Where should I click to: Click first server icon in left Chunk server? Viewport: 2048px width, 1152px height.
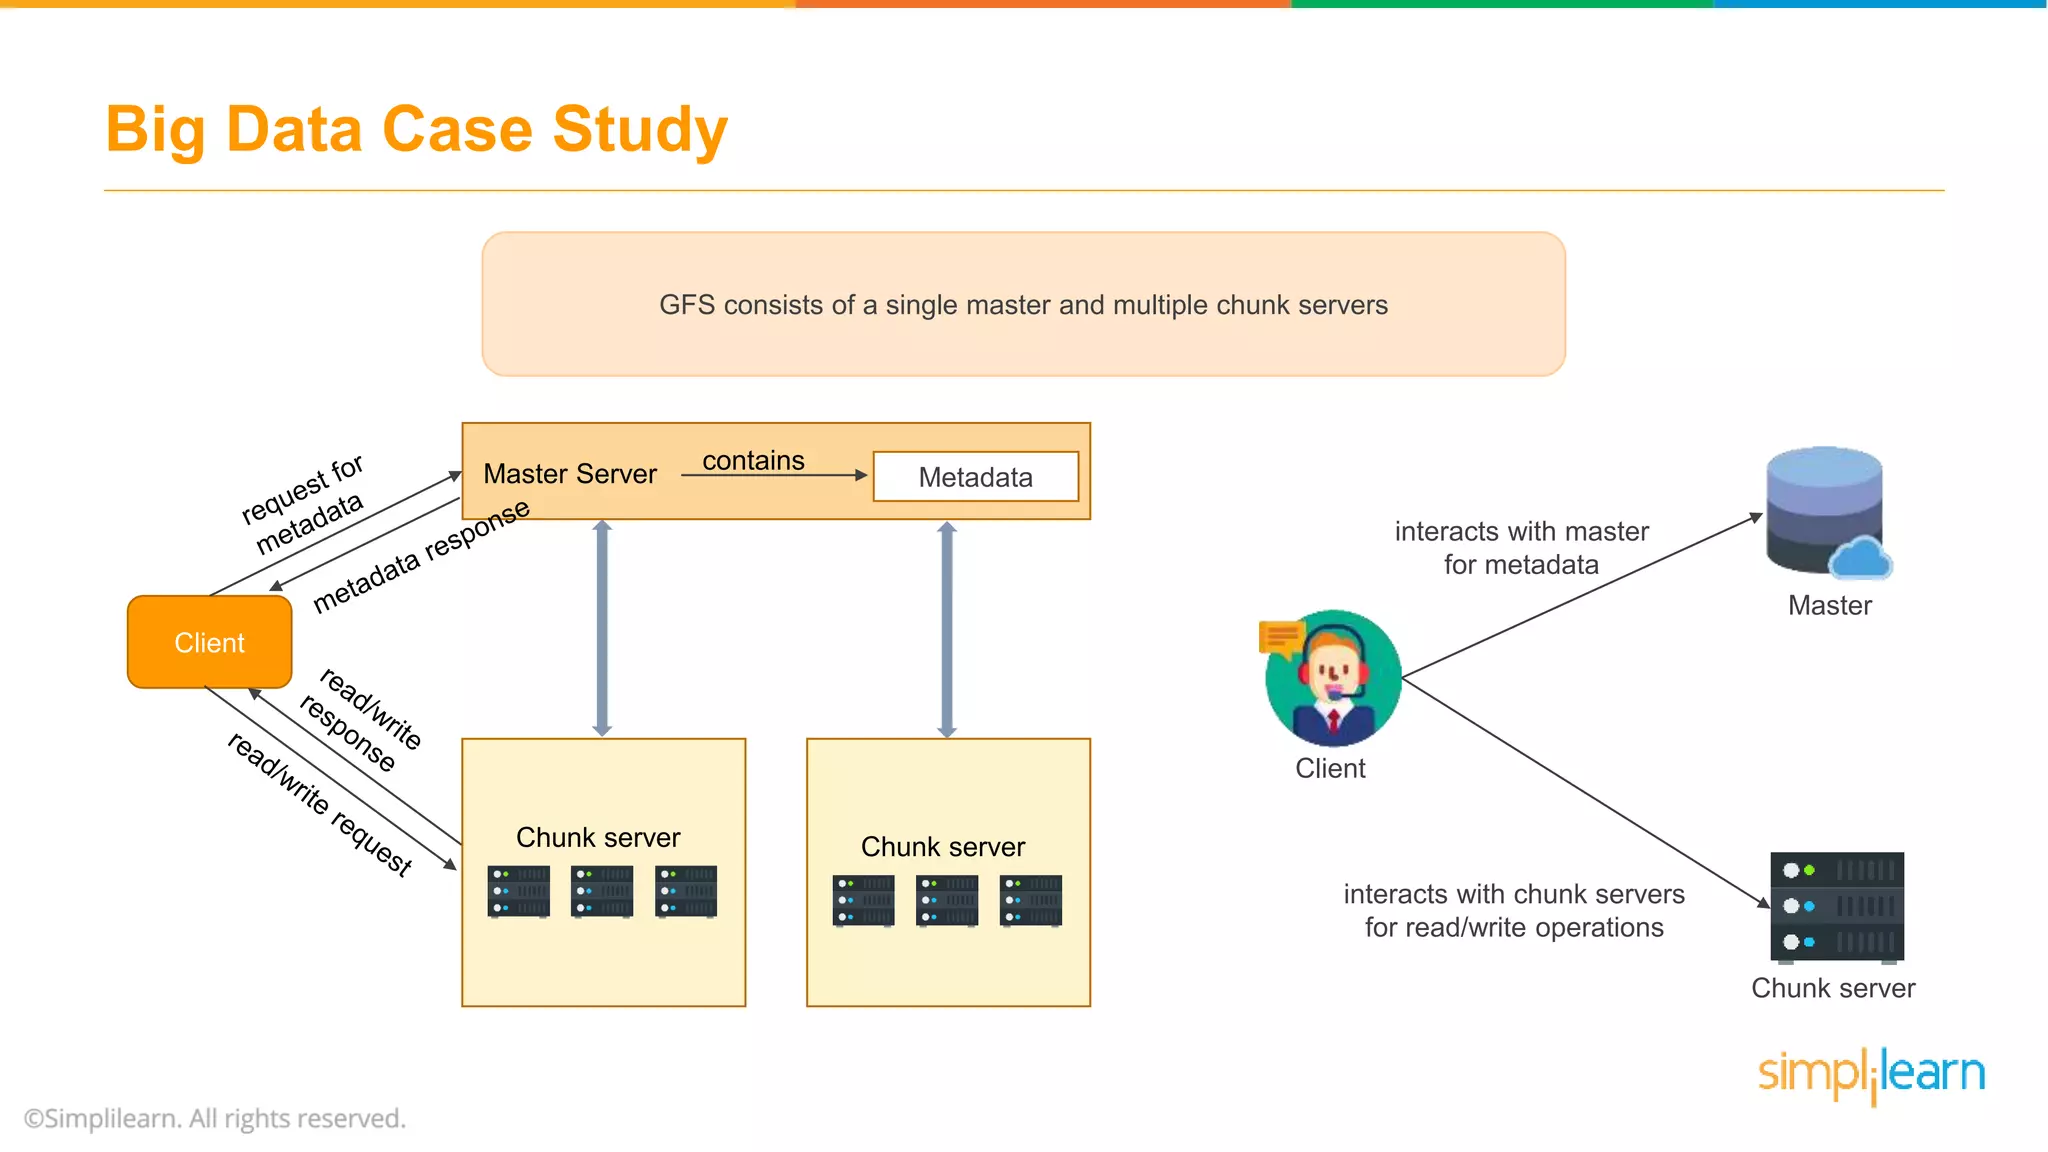tap(518, 891)
